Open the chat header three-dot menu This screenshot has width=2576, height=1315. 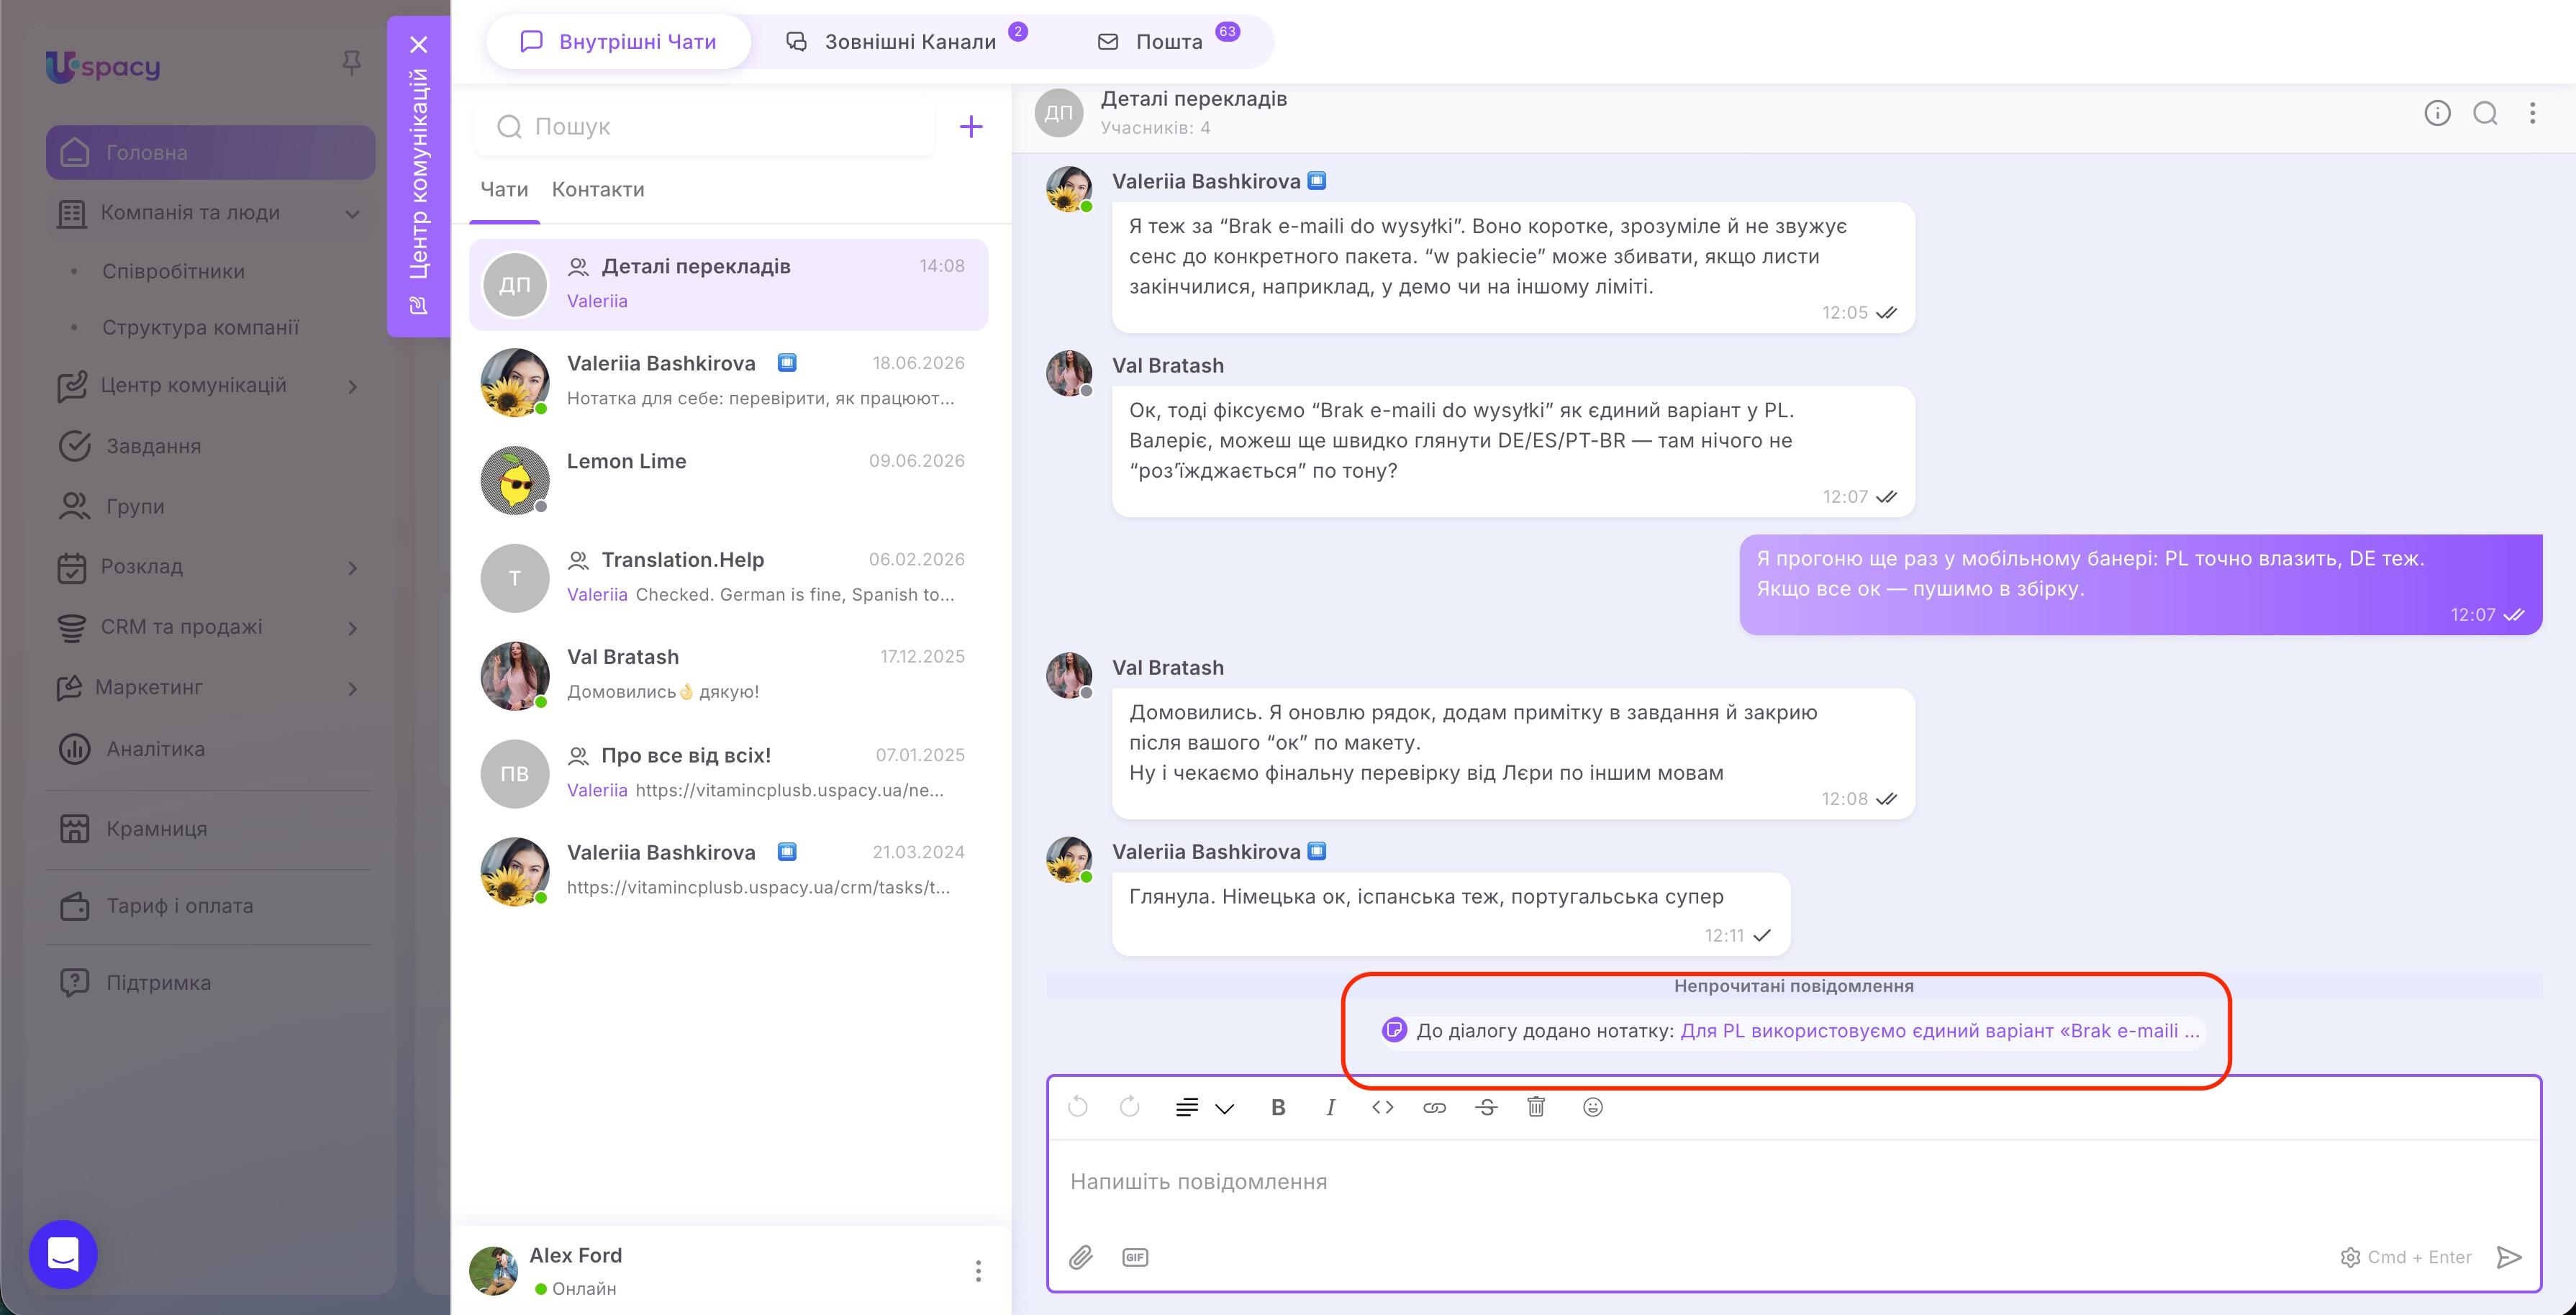click(x=2532, y=113)
